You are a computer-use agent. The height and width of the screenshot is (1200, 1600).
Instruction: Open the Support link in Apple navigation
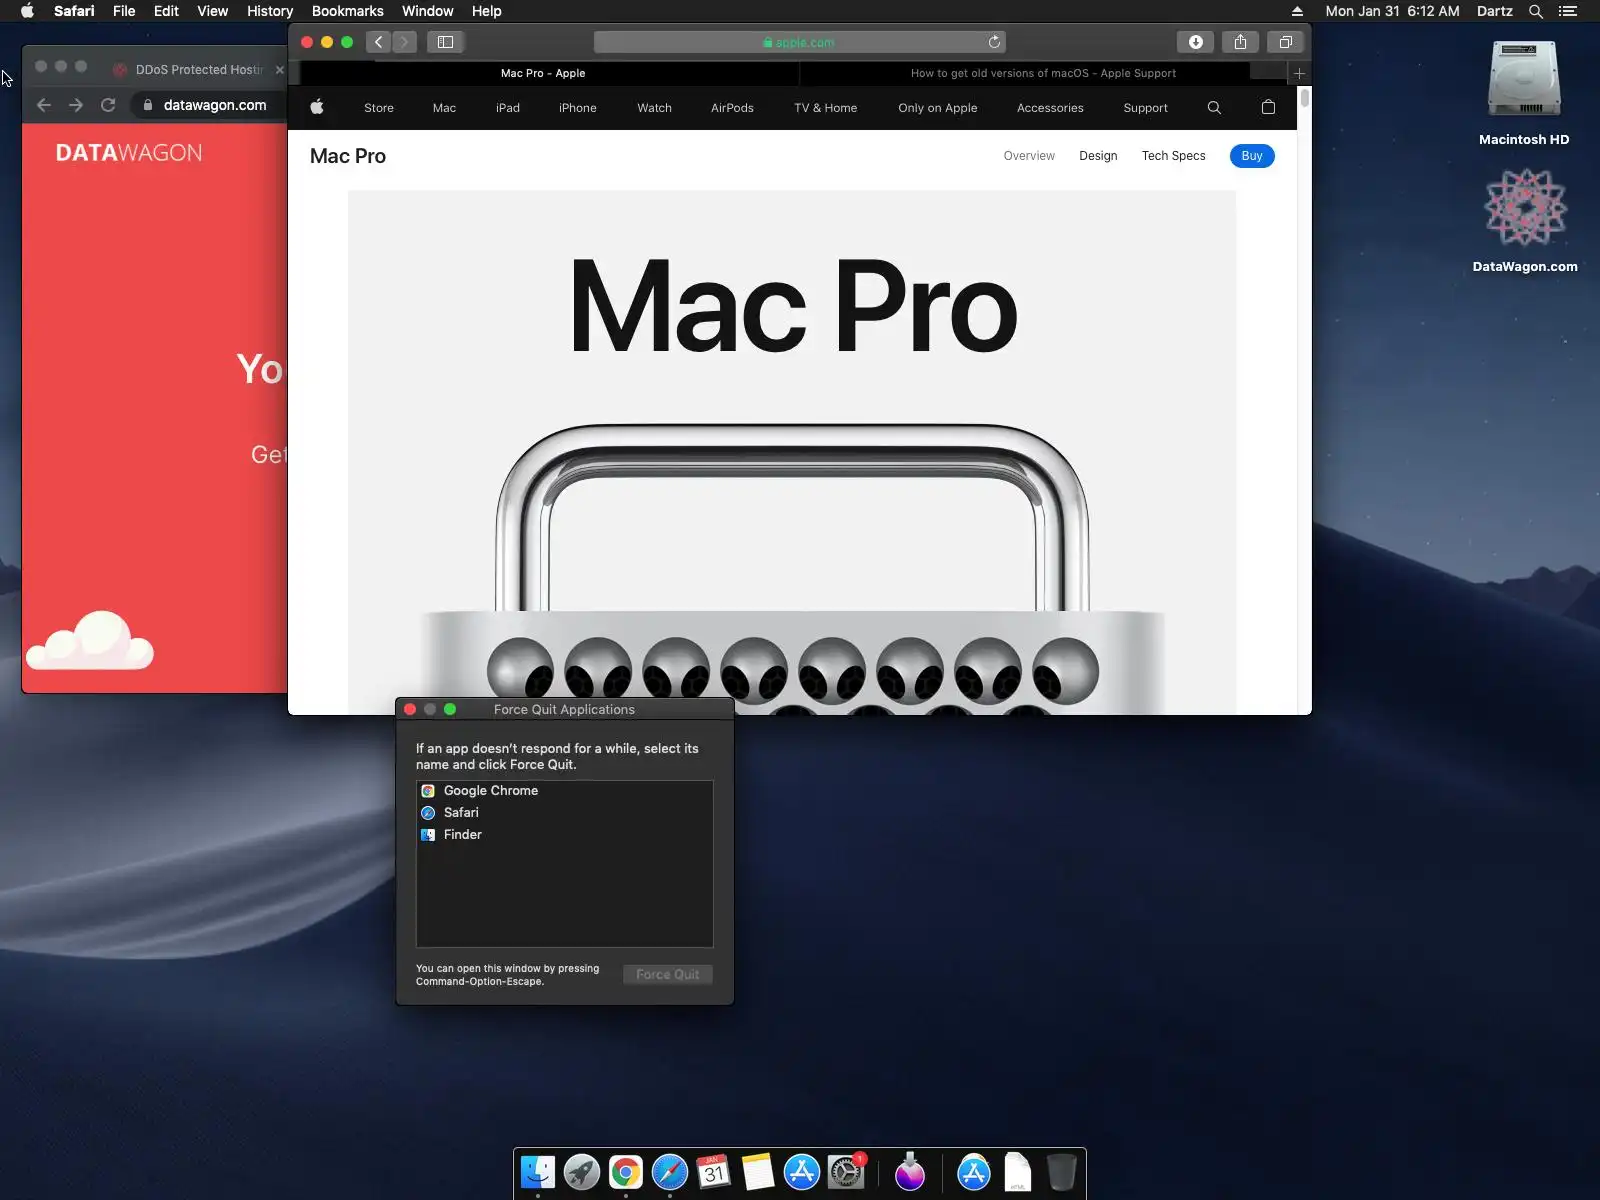pos(1145,108)
